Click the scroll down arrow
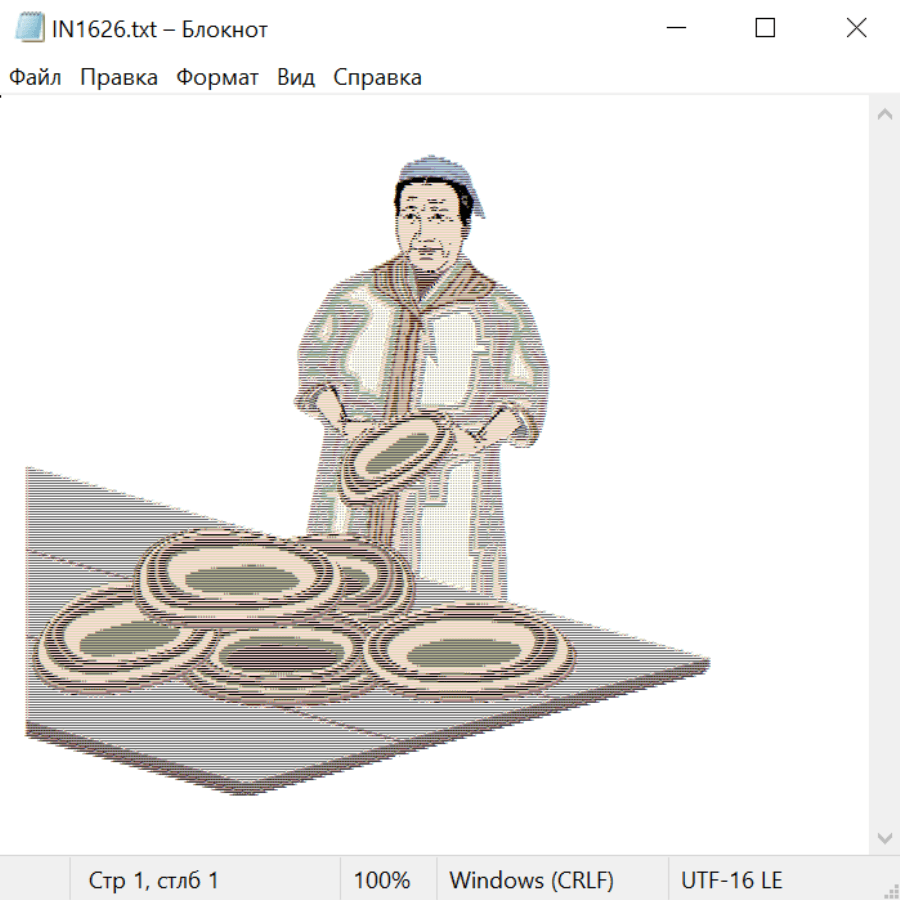The image size is (900, 900). point(884,837)
